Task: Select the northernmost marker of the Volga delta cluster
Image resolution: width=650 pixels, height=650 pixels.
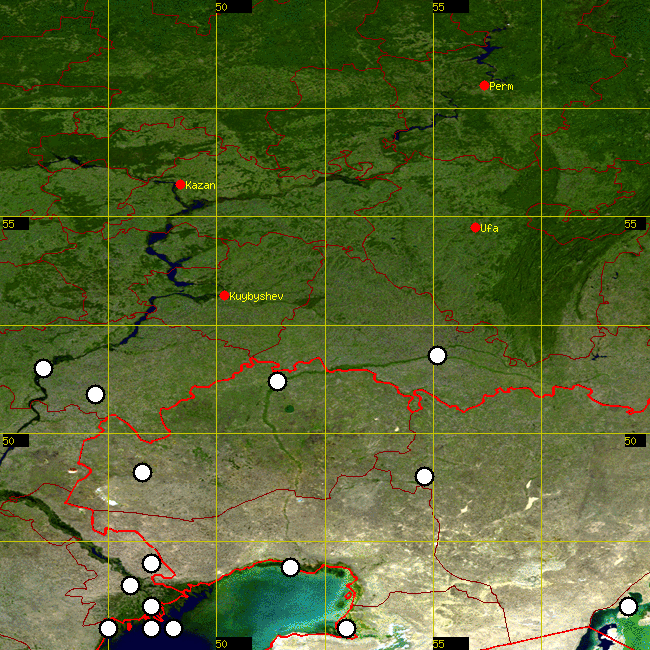Action: pyautogui.click(x=151, y=563)
